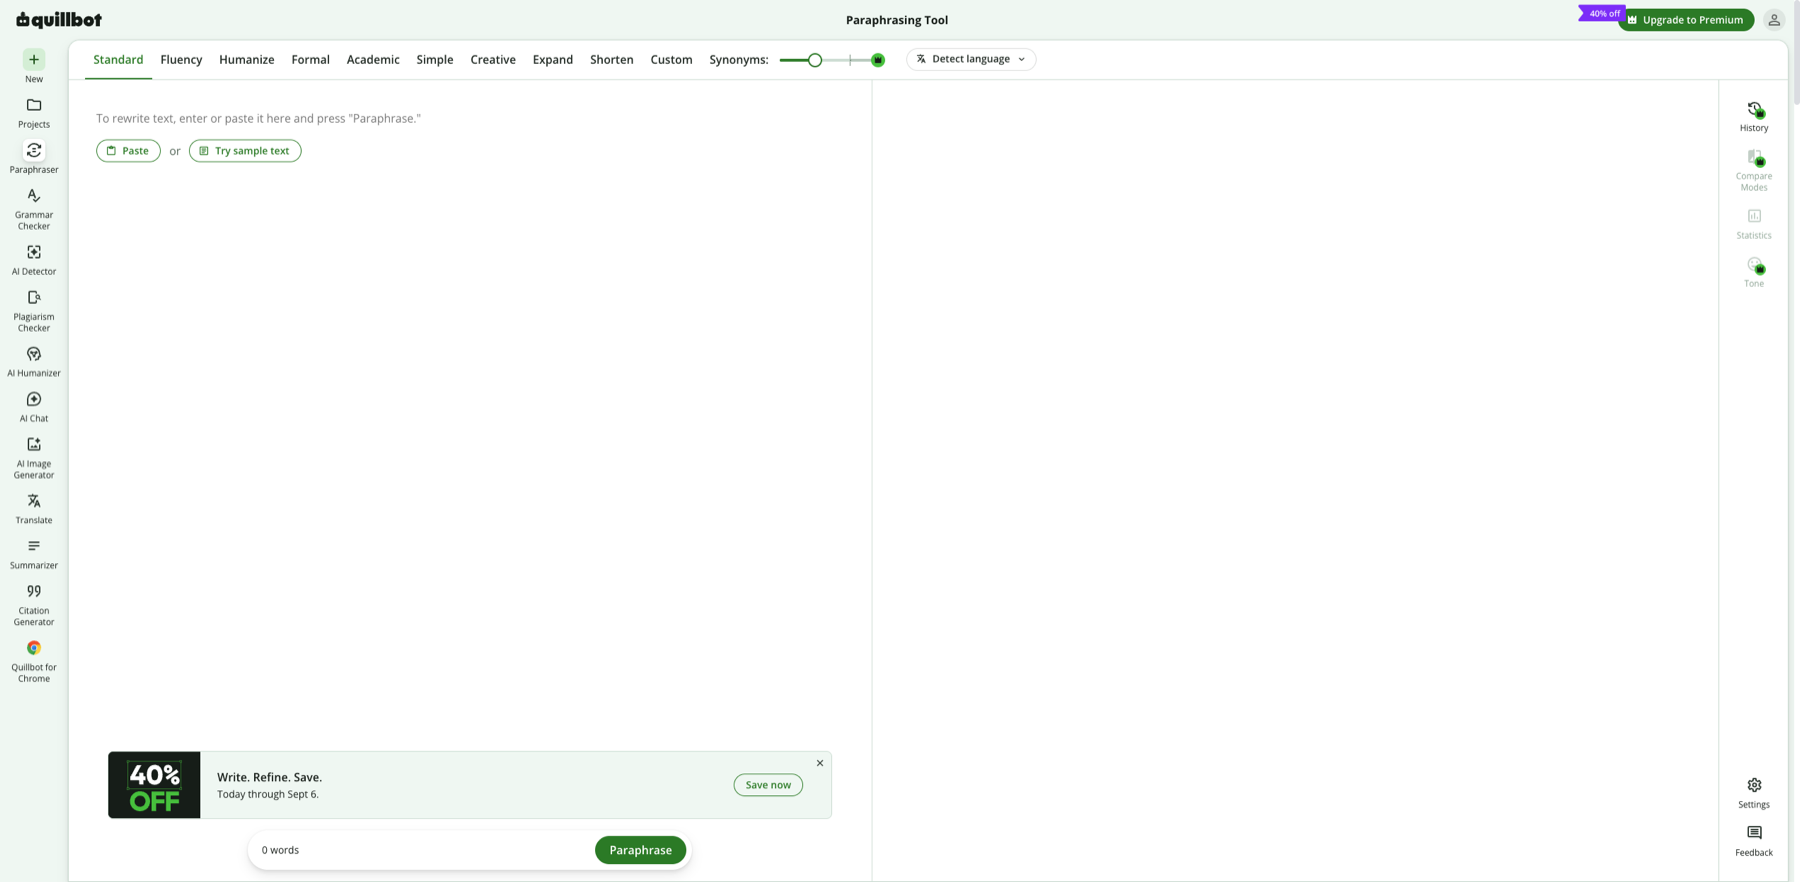Screen dimensions: 1800x882
Task: Open Compare Modes panel
Action: 1754,170
